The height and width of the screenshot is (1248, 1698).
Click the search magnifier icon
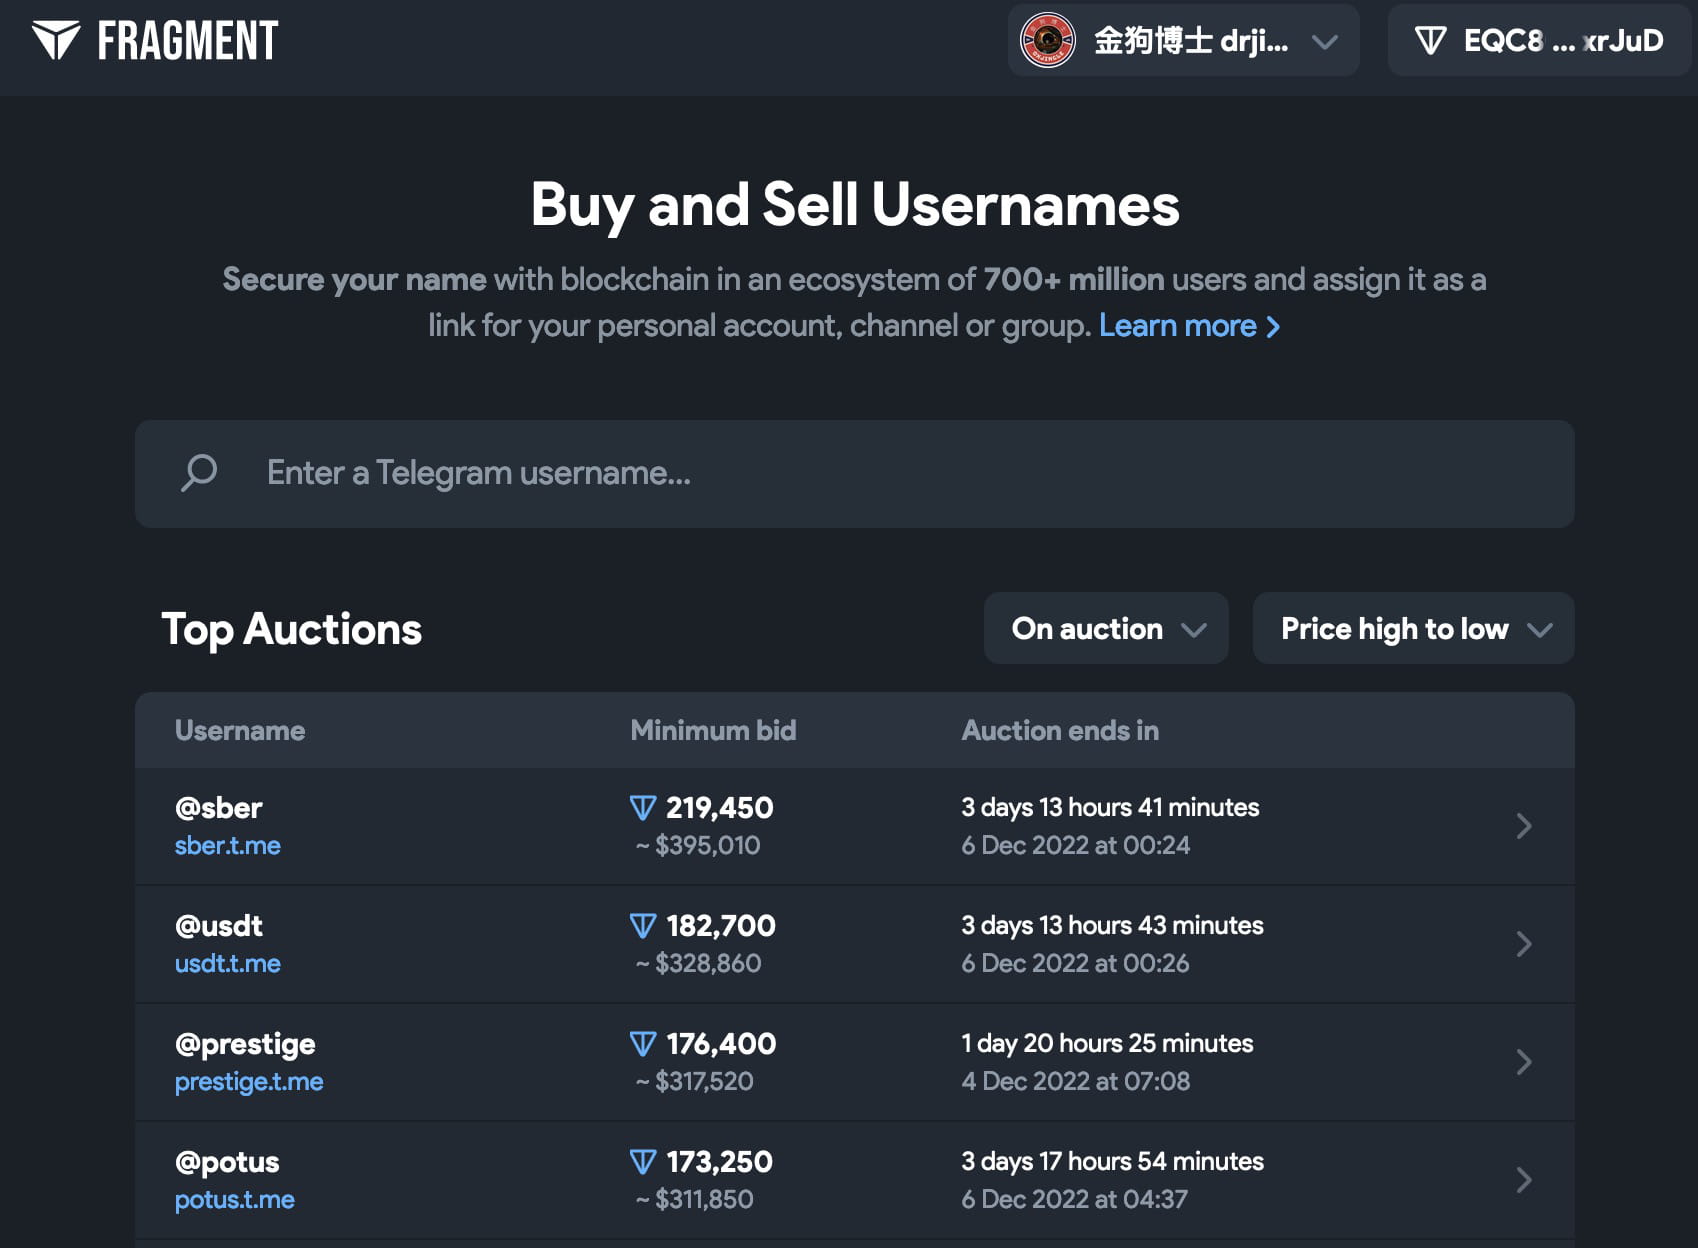(199, 473)
